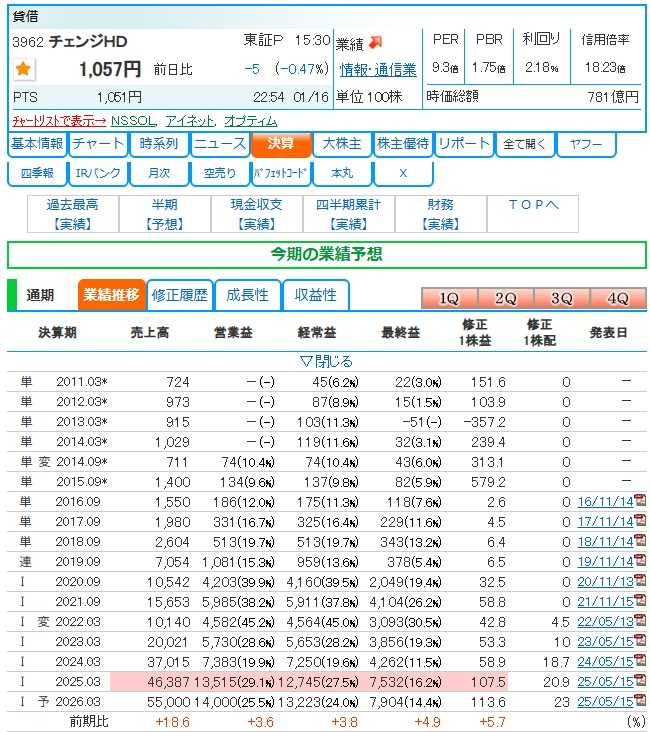Screen dimensions: 650x732
Task: Open the 月次 tab
Action: 159,174
